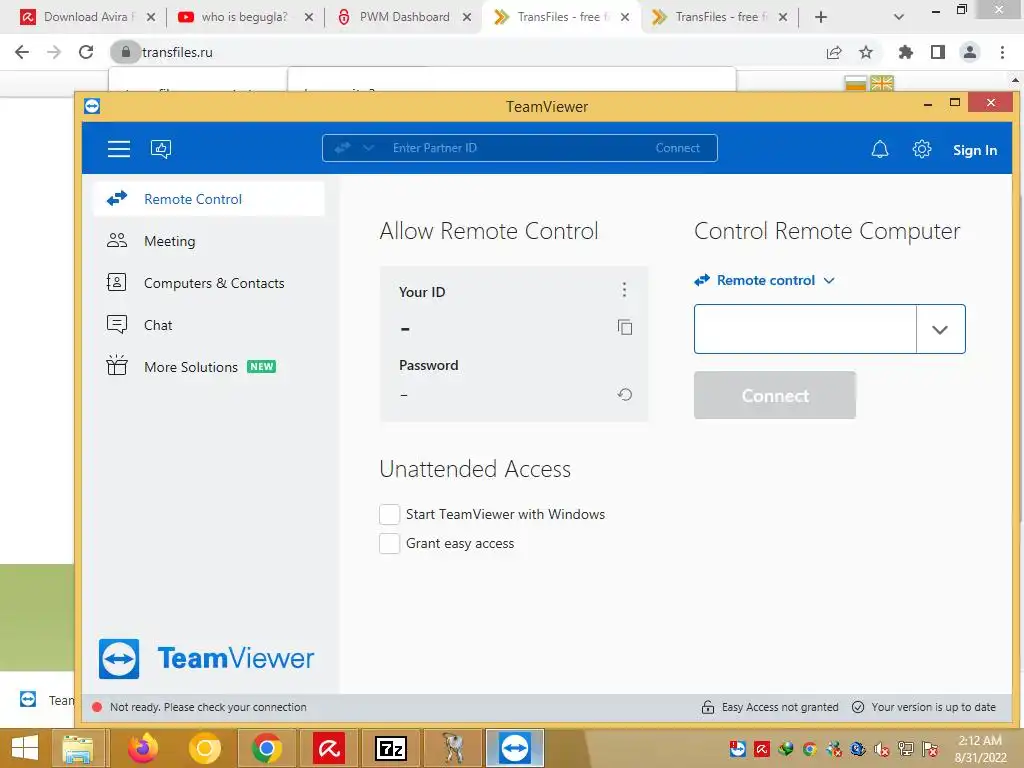This screenshot has width=1024, height=768.
Task: Open the keys app in taskbar
Action: 453,748
